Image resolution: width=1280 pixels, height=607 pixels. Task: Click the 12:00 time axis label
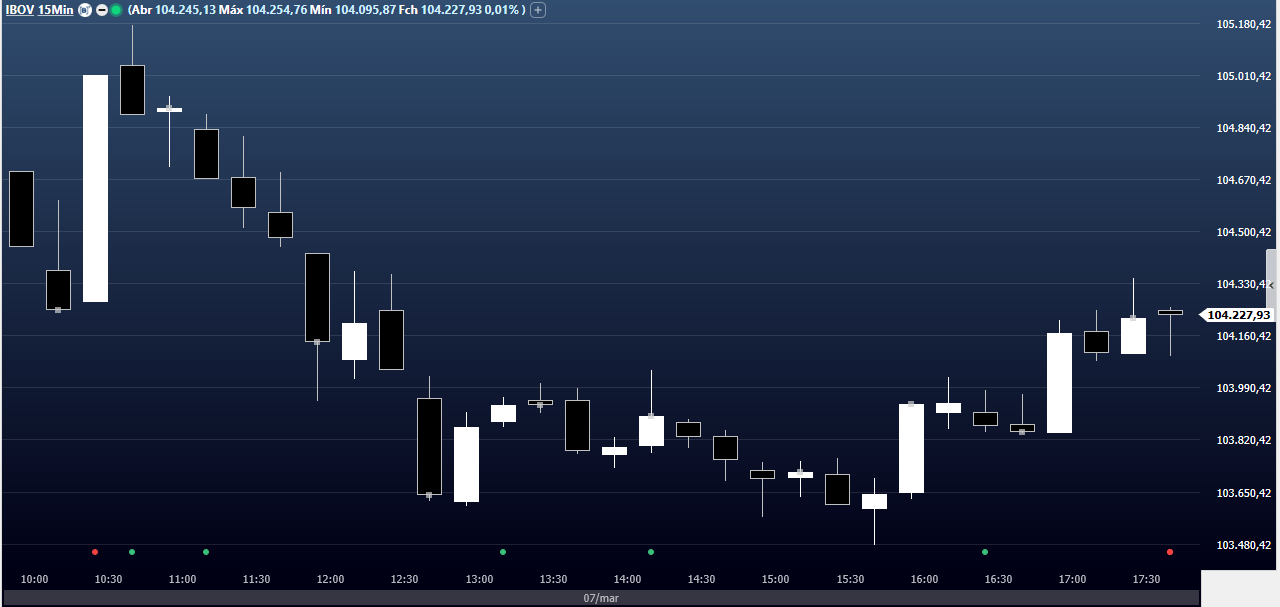click(330, 580)
